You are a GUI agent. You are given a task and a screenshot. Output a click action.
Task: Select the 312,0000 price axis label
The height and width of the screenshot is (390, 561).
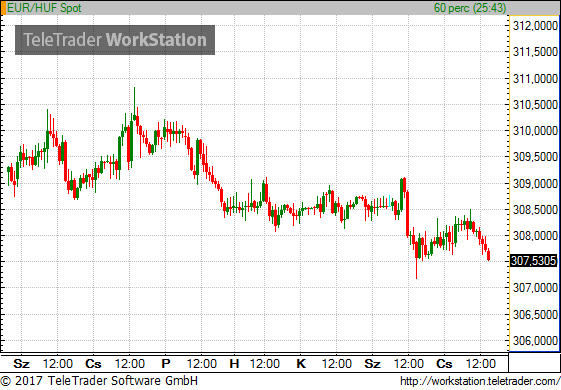point(535,26)
